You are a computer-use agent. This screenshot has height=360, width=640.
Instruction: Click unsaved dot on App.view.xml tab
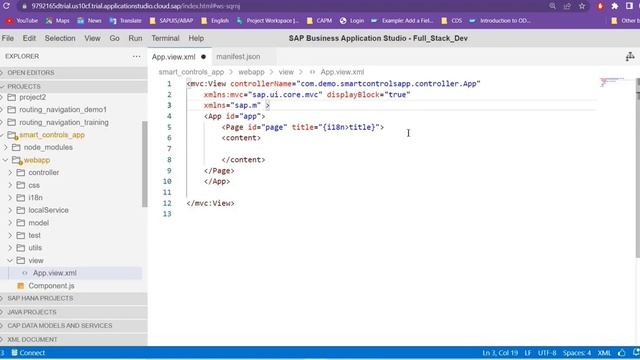(203, 57)
